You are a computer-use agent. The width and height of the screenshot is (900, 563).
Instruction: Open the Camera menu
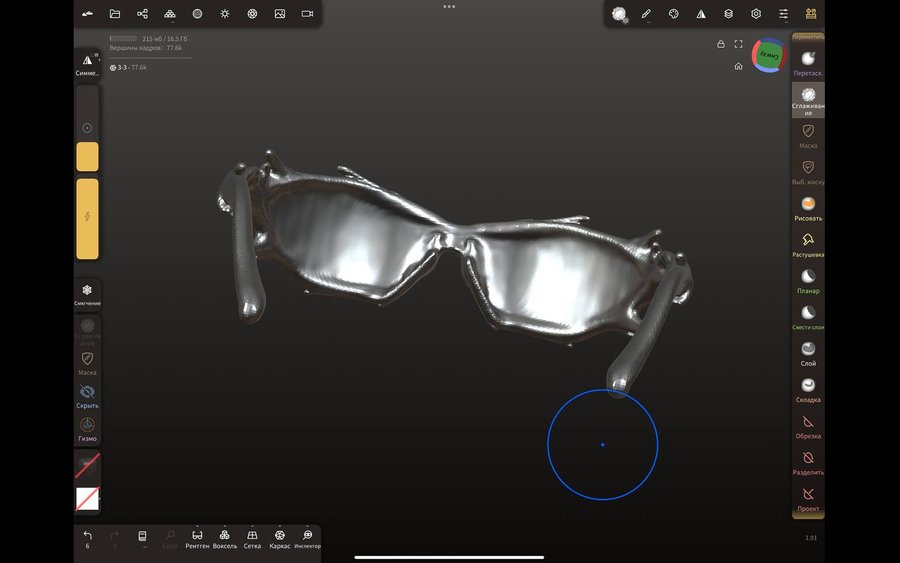coord(307,14)
